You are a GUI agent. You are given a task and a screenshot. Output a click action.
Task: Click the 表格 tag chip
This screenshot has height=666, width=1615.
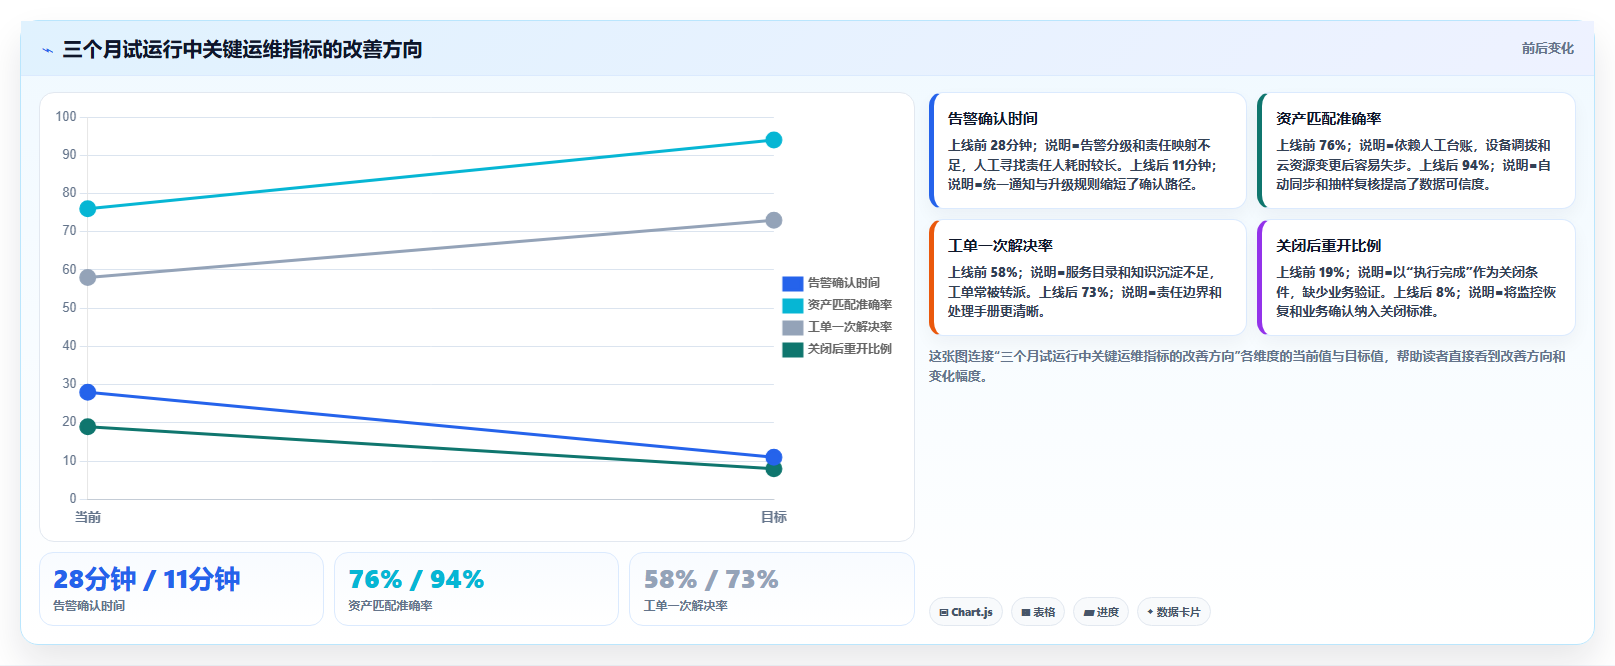pyautogui.click(x=1038, y=612)
